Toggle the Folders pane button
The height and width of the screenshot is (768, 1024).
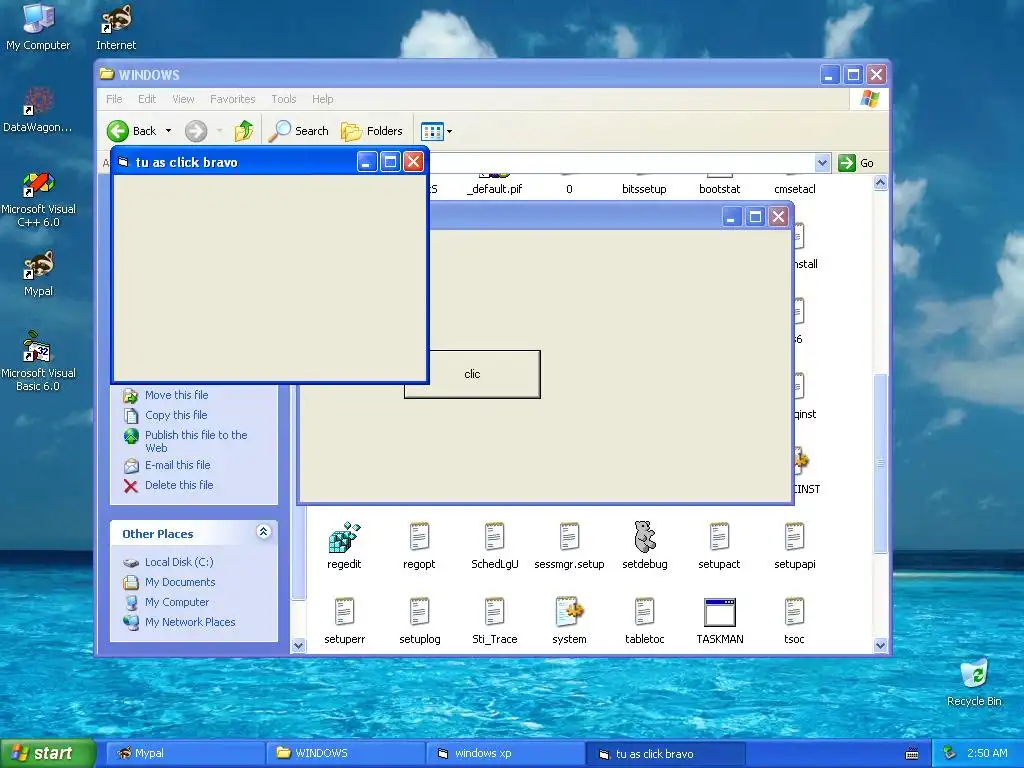tap(372, 131)
